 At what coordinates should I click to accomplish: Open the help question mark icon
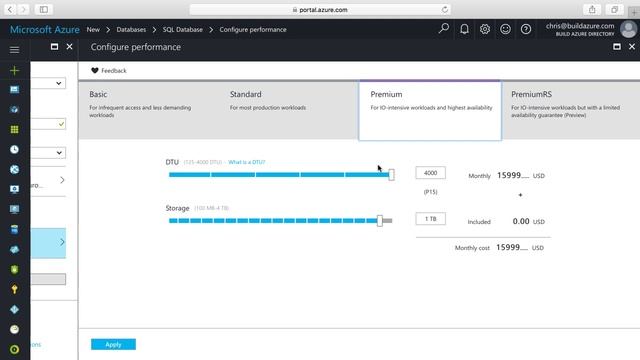pyautogui.click(x=526, y=29)
